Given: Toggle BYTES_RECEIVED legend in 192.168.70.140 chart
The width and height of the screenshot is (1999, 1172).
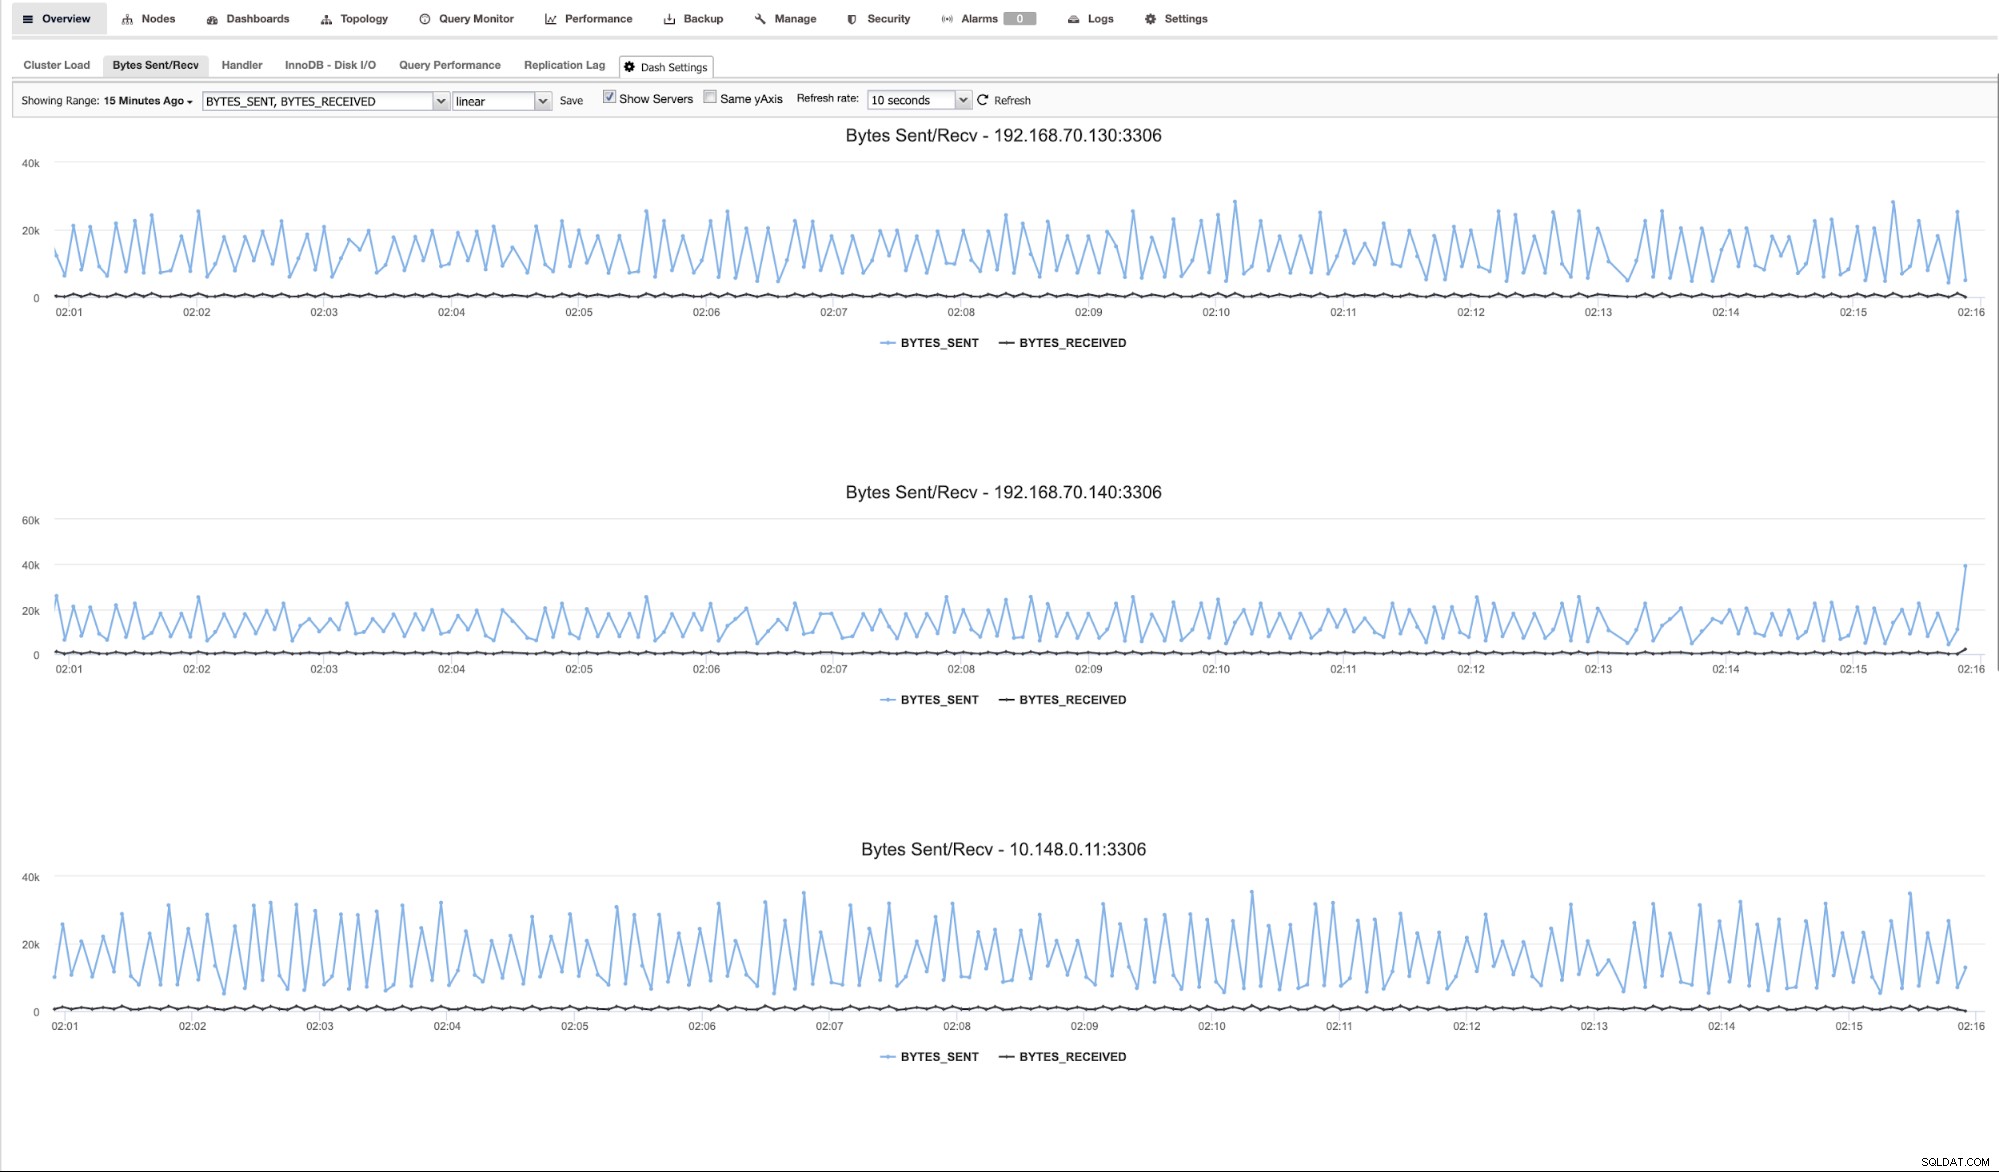Looking at the screenshot, I should (x=1062, y=700).
